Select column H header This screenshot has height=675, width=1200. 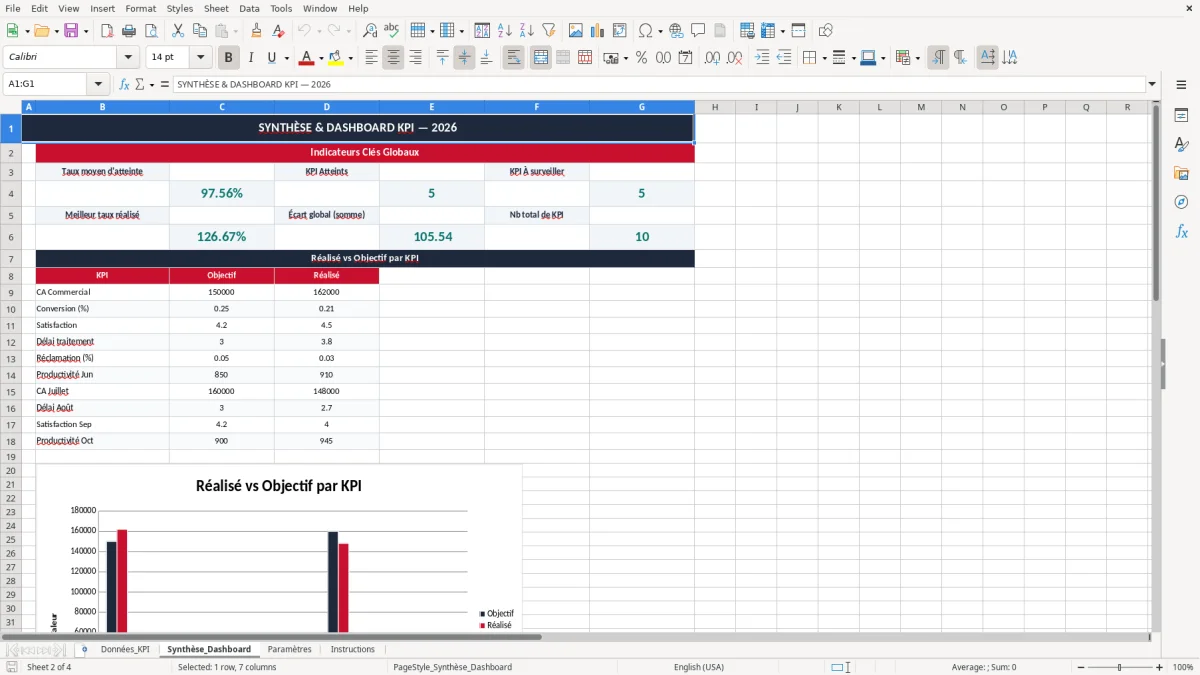[x=715, y=107]
